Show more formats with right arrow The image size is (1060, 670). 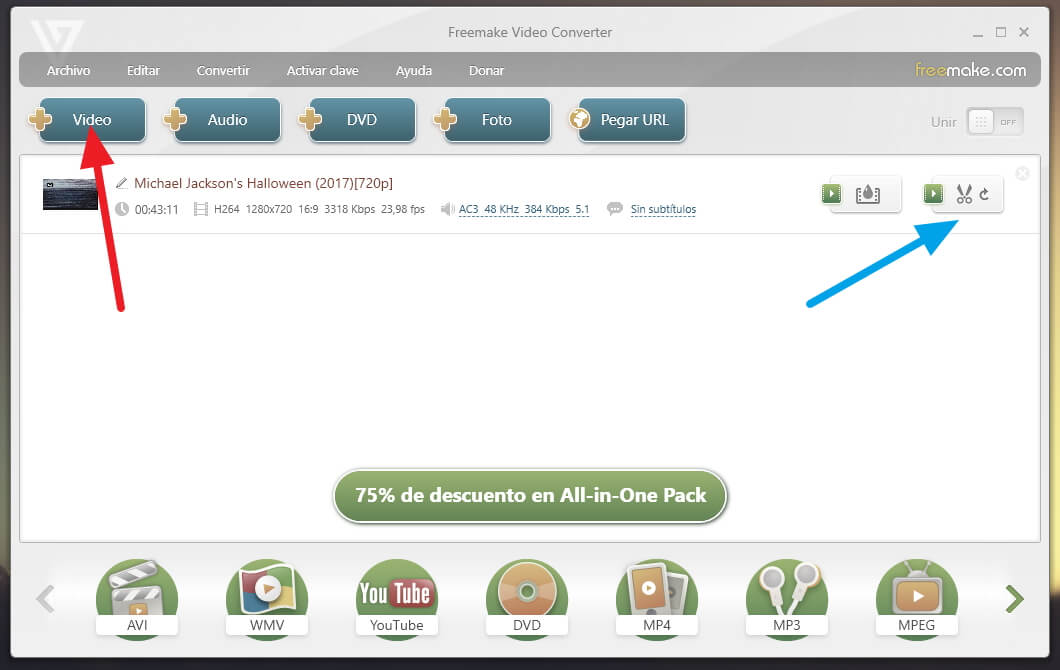pyautogui.click(x=1014, y=598)
